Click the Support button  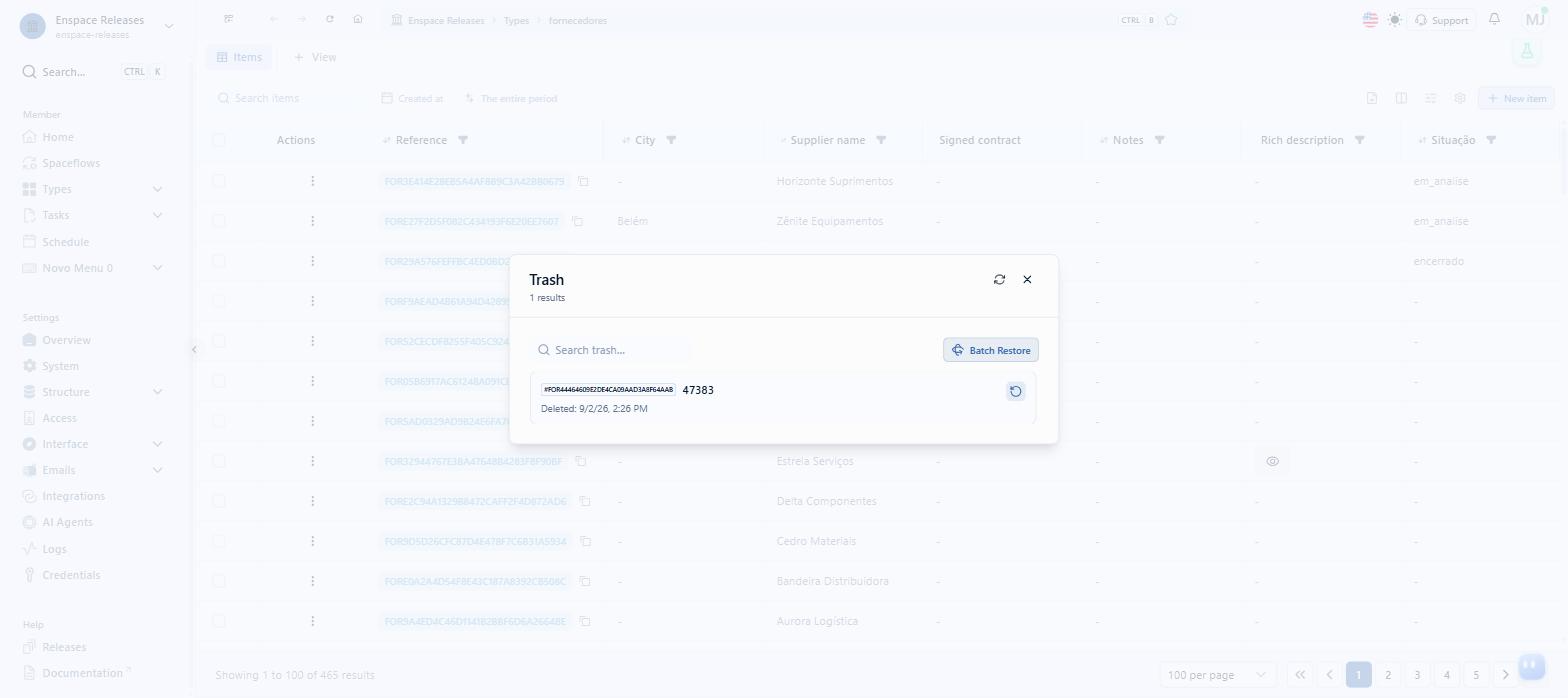coord(1441,20)
